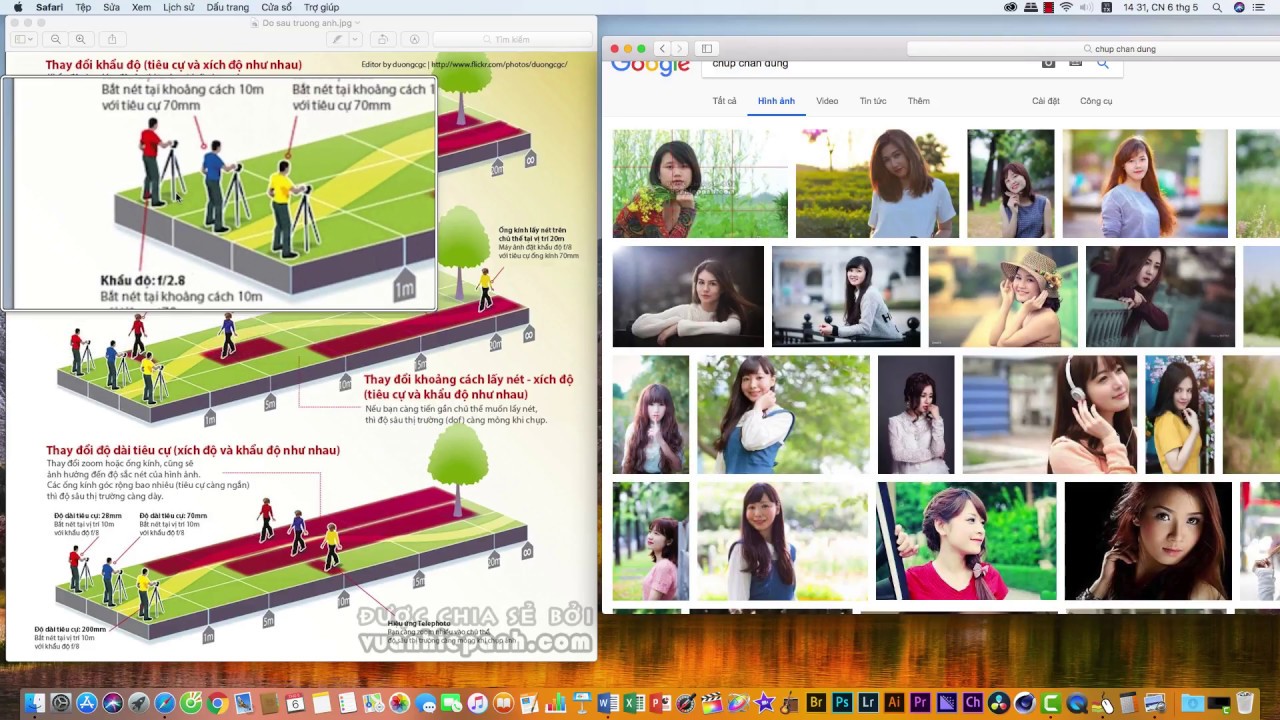Open the Lịch sử menu
Screen dimensions: 1280x720
click(179, 7)
